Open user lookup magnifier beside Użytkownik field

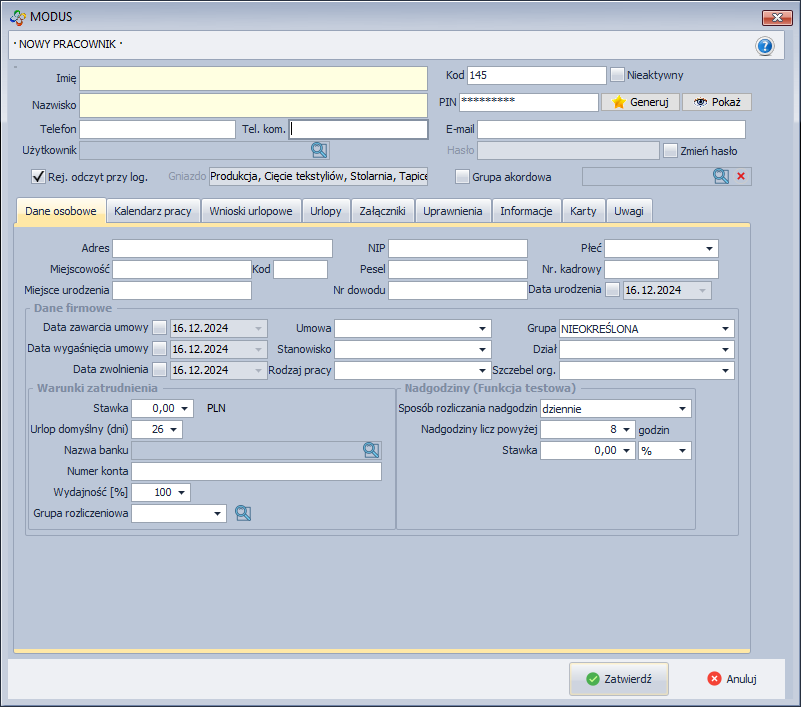[319, 150]
